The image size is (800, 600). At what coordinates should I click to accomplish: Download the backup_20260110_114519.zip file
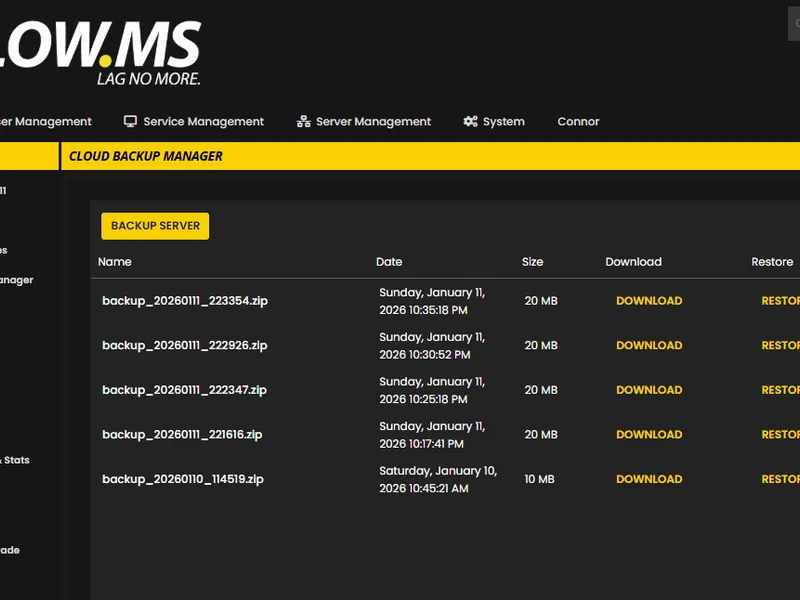click(649, 479)
